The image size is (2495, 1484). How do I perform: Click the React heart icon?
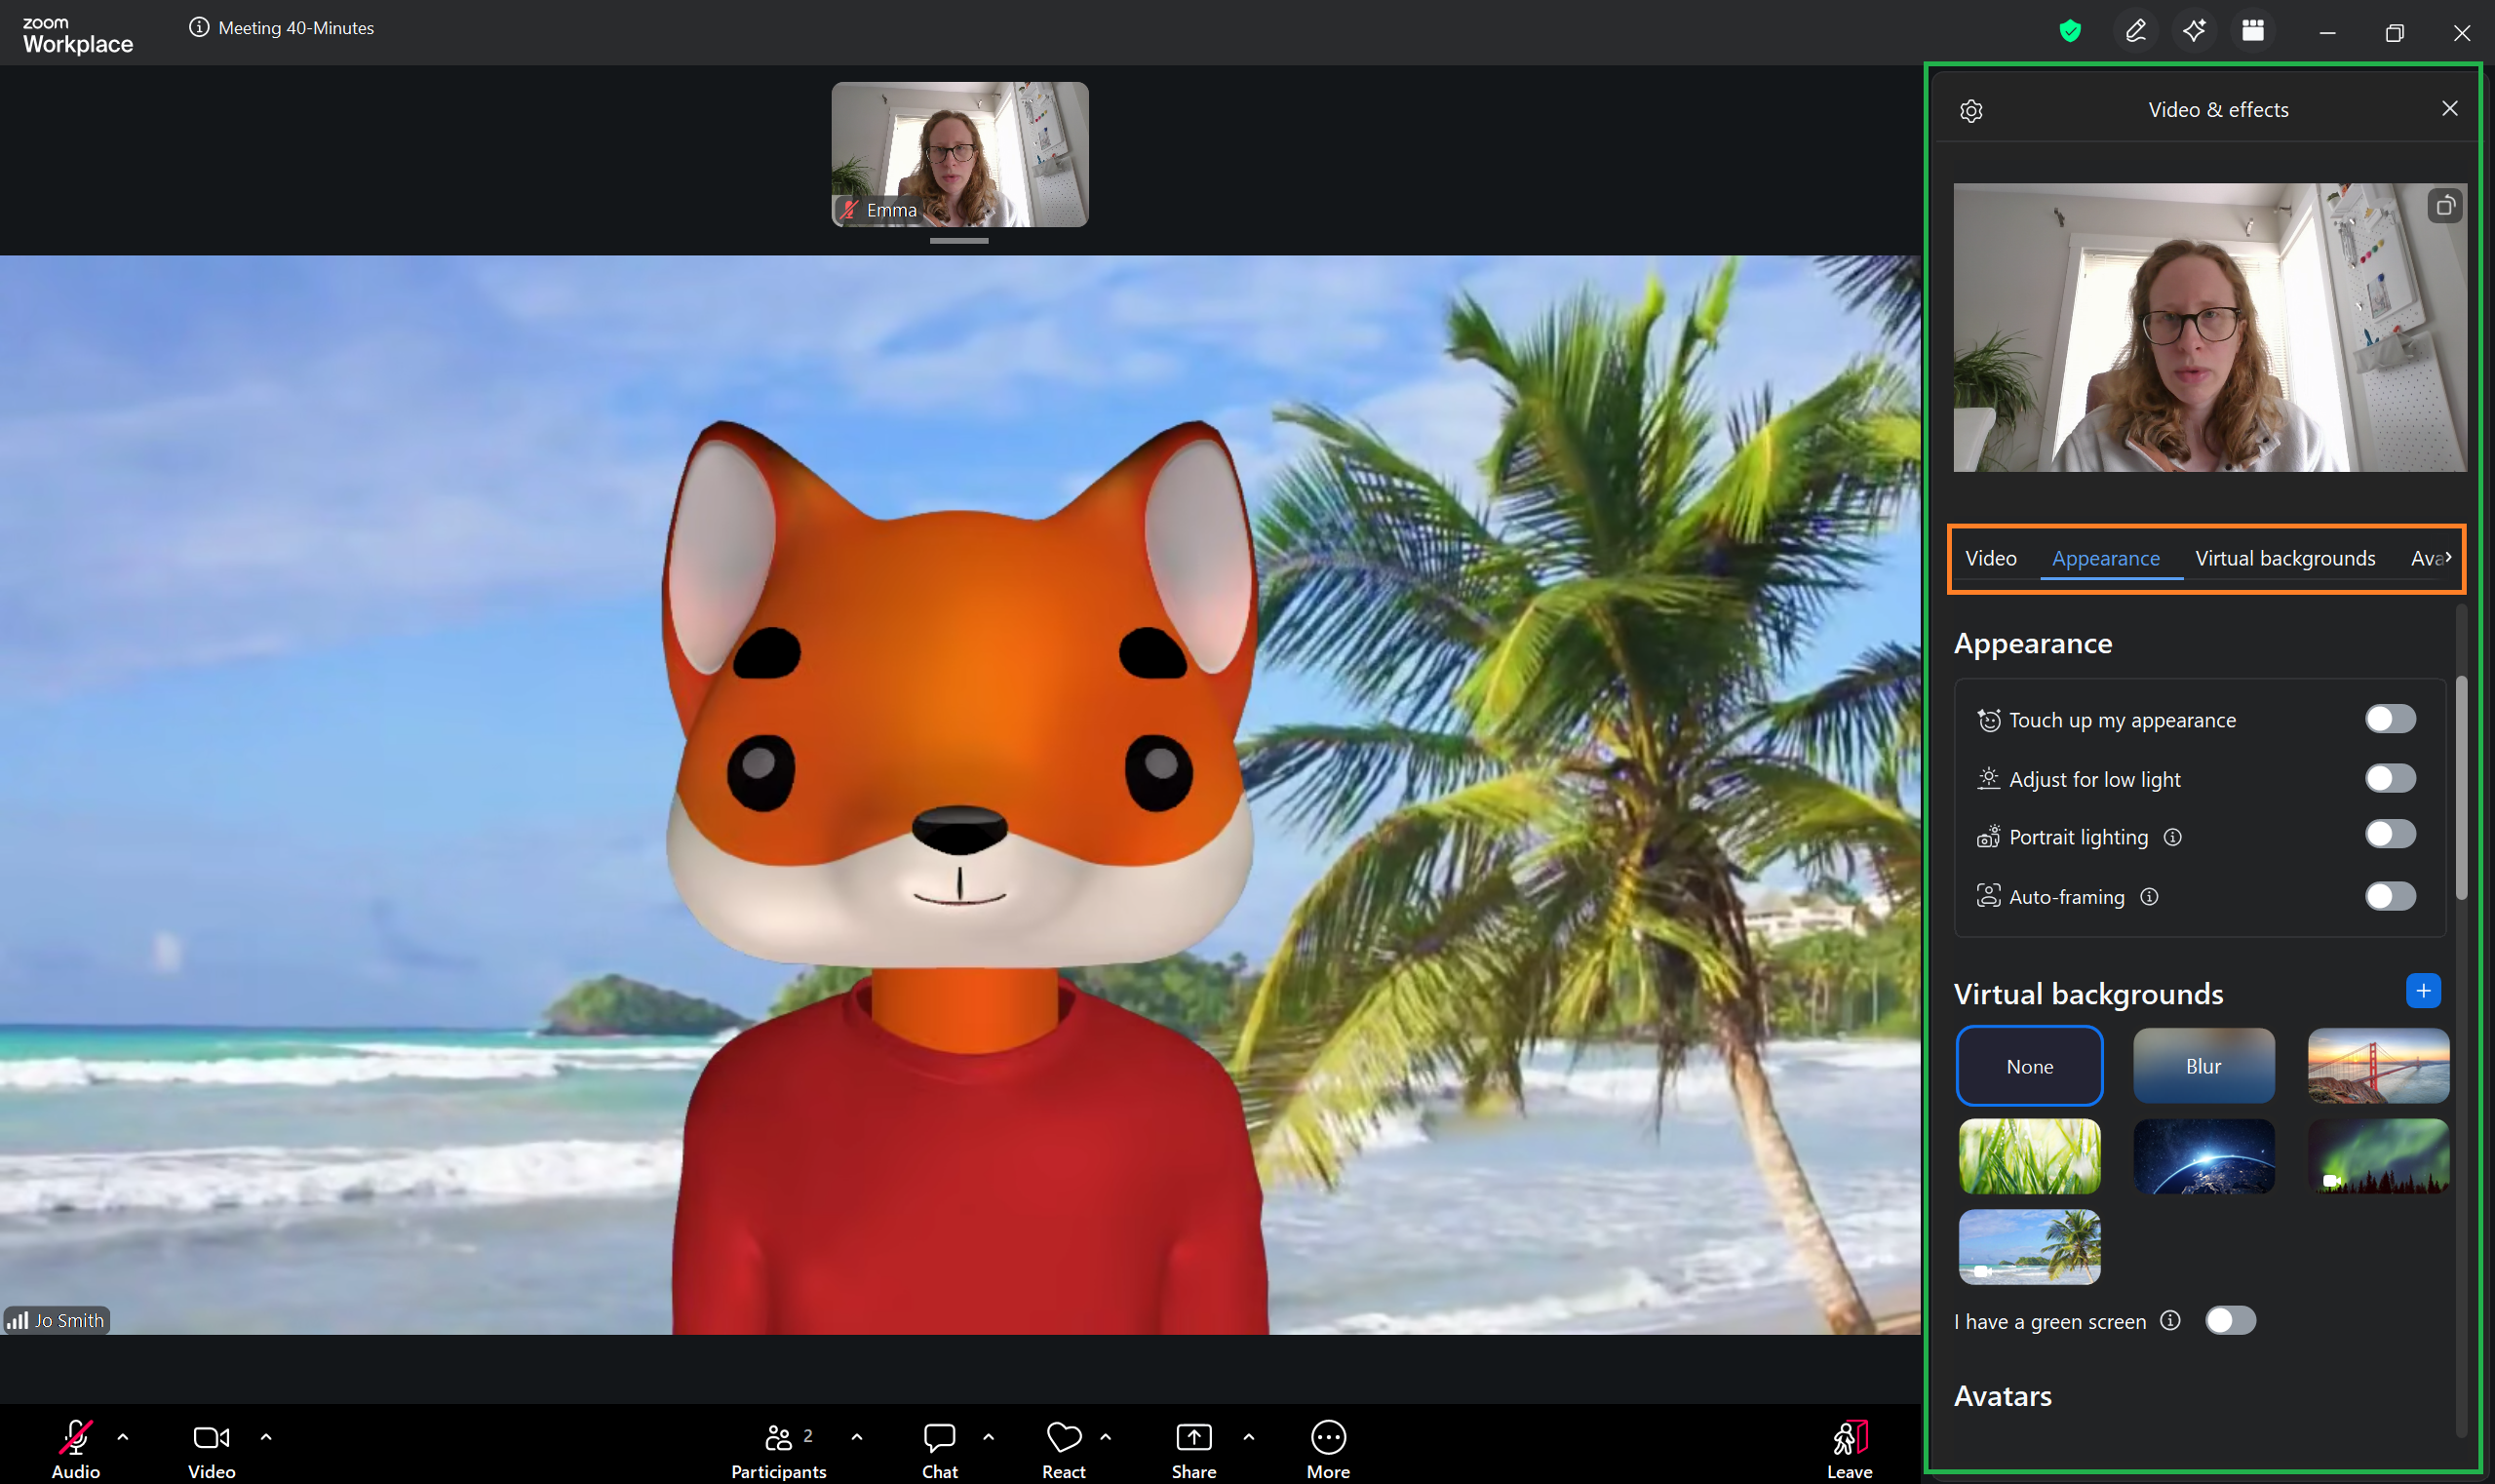coord(1063,1437)
